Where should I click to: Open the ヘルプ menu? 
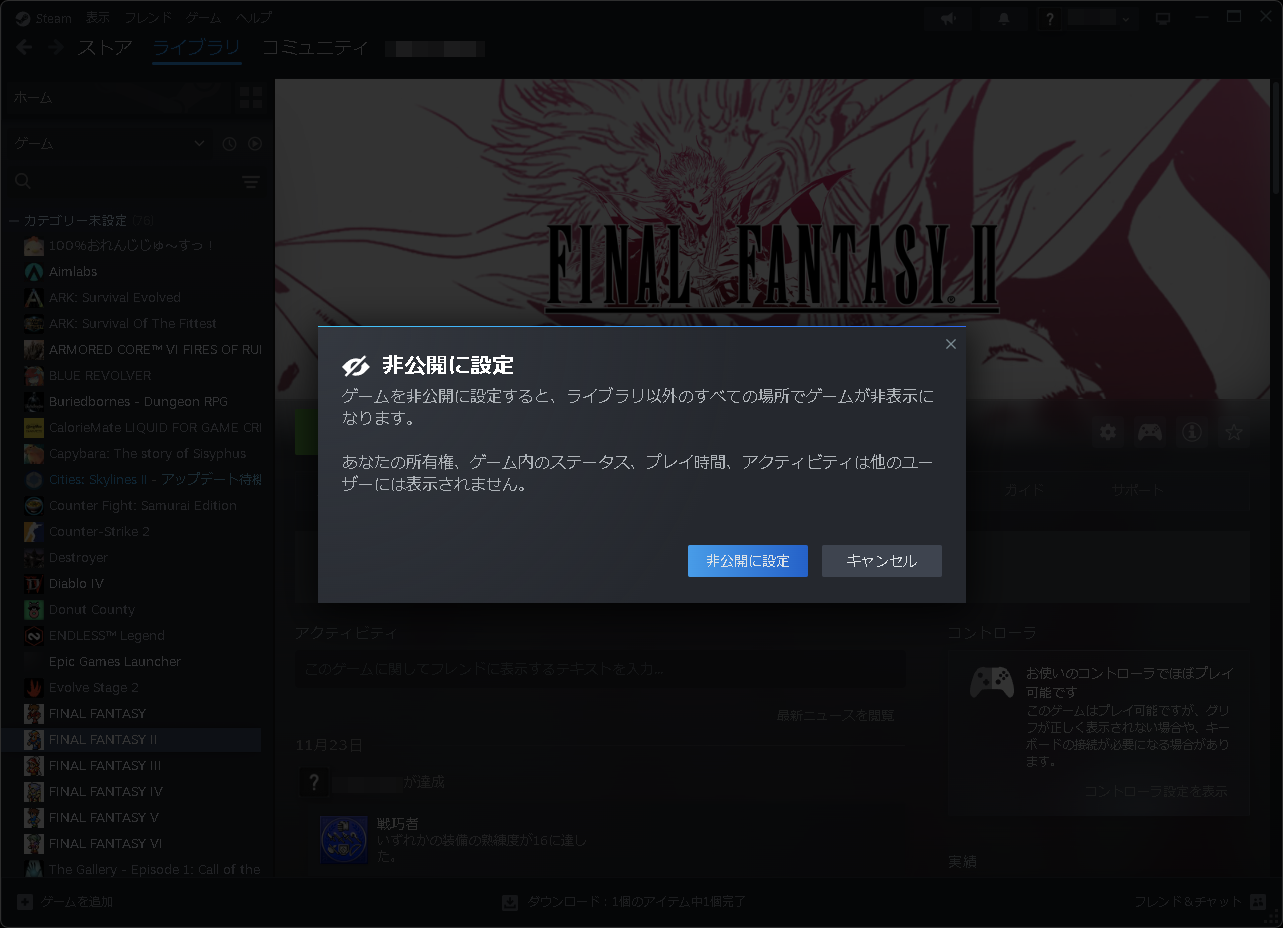tap(254, 18)
